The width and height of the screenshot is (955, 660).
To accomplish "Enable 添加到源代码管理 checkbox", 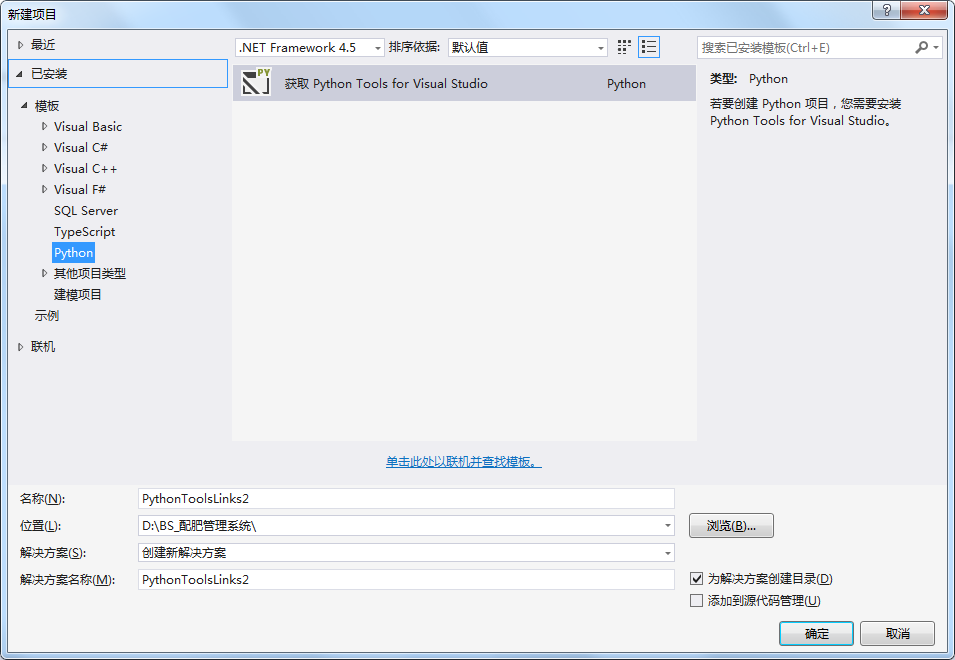I will click(x=696, y=600).
